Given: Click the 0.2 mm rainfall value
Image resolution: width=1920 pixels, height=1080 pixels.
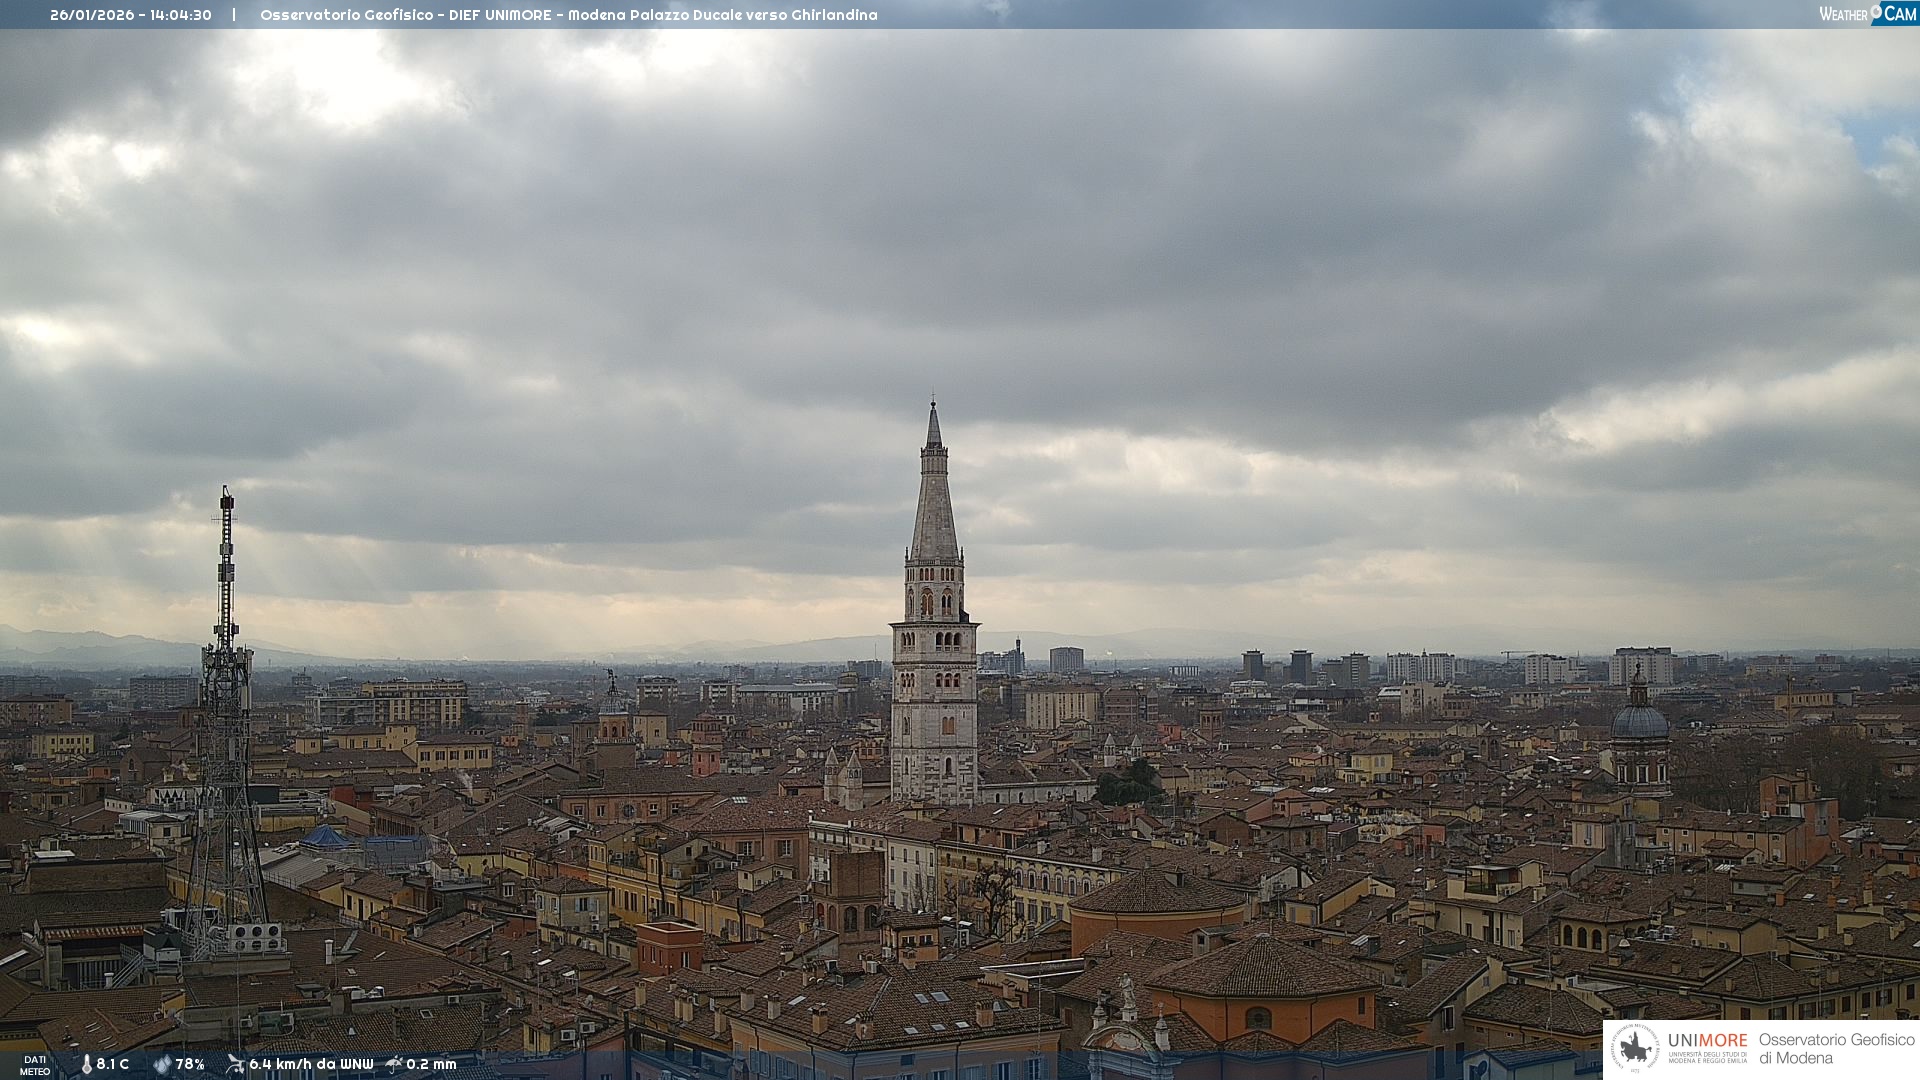Looking at the screenshot, I should pyautogui.click(x=431, y=1065).
